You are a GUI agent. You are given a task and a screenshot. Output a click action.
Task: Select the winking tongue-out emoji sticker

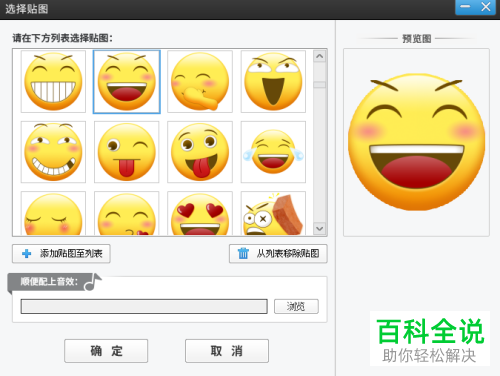pos(127,152)
